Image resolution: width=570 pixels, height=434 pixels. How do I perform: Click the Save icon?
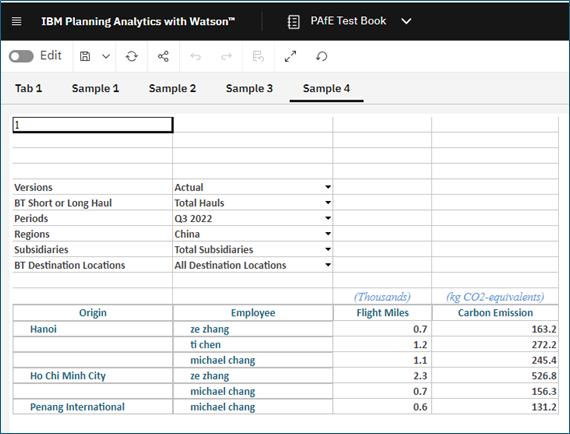pyautogui.click(x=85, y=56)
